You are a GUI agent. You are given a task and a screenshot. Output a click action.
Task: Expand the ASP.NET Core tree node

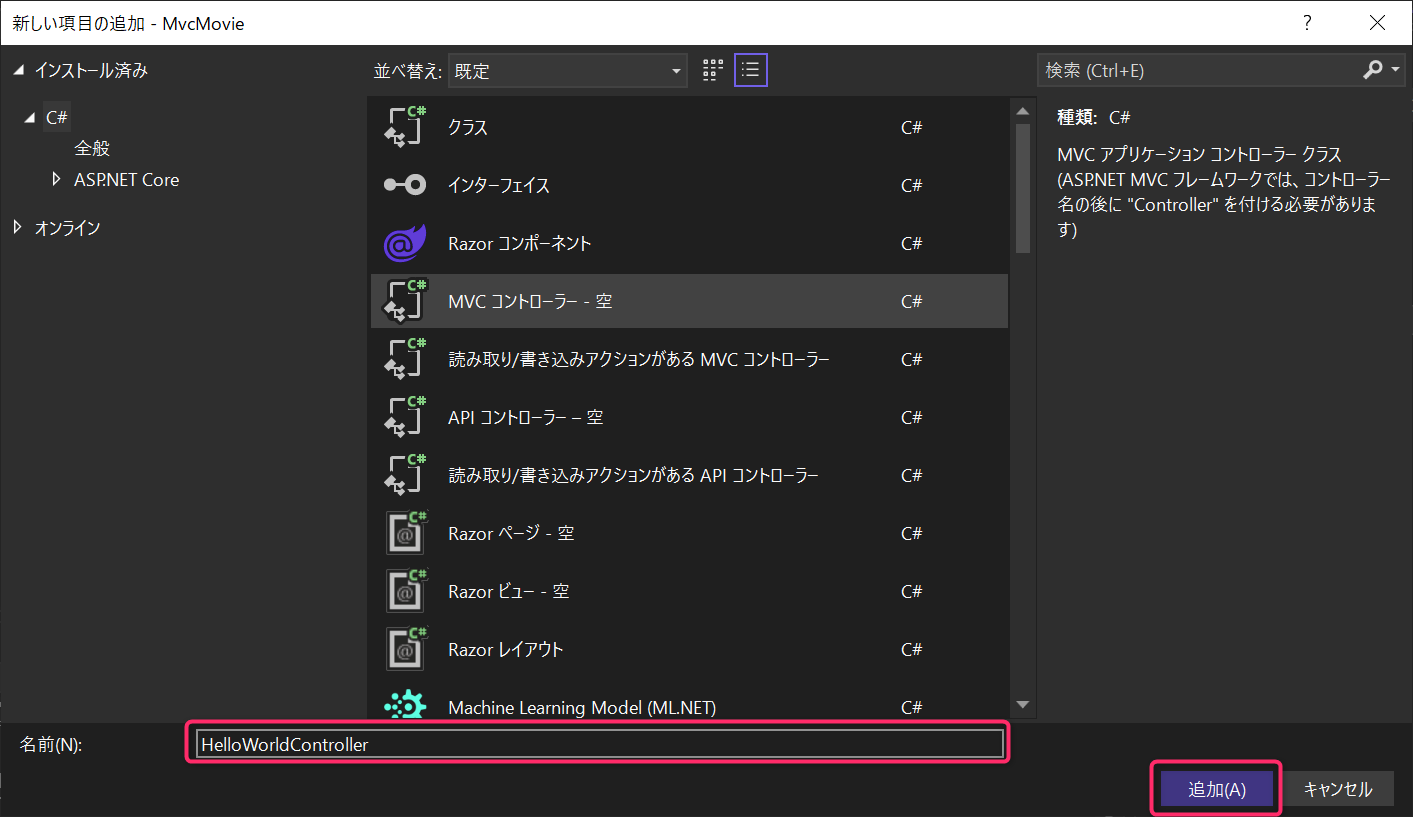[57, 179]
